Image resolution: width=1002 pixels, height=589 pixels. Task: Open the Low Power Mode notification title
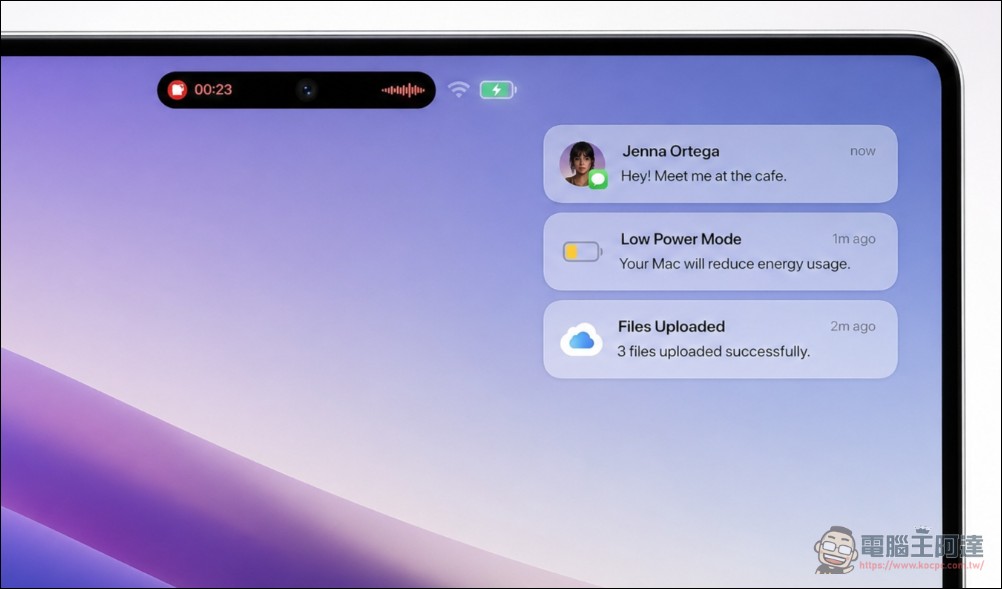680,239
